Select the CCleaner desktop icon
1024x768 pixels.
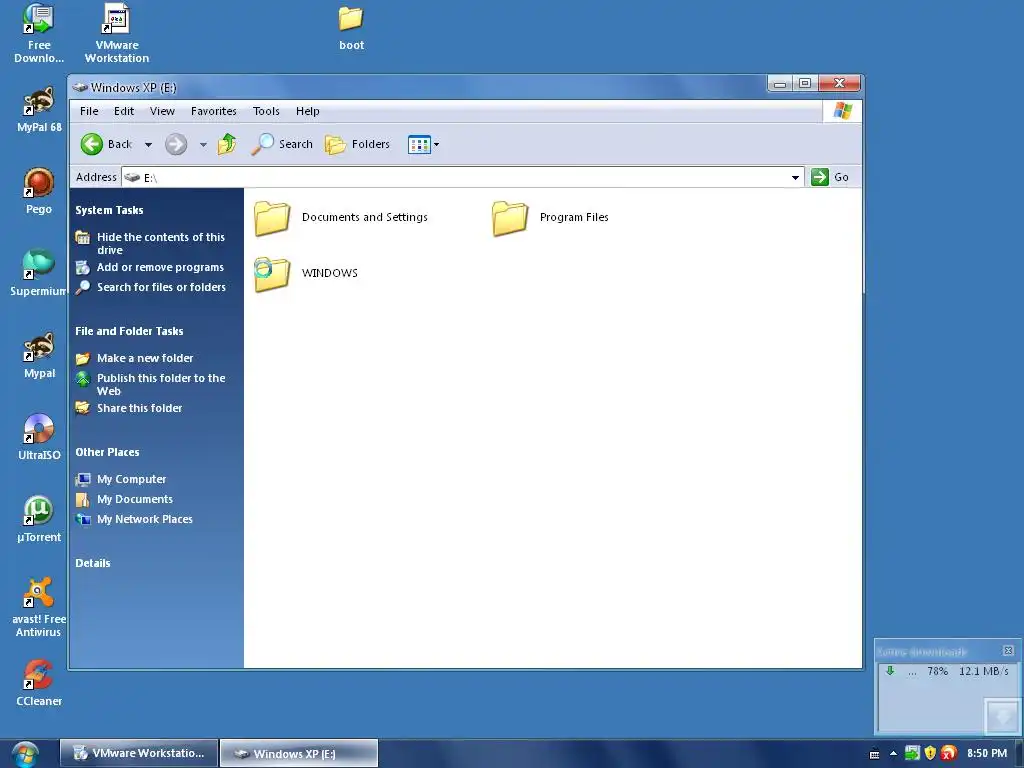tap(39, 684)
